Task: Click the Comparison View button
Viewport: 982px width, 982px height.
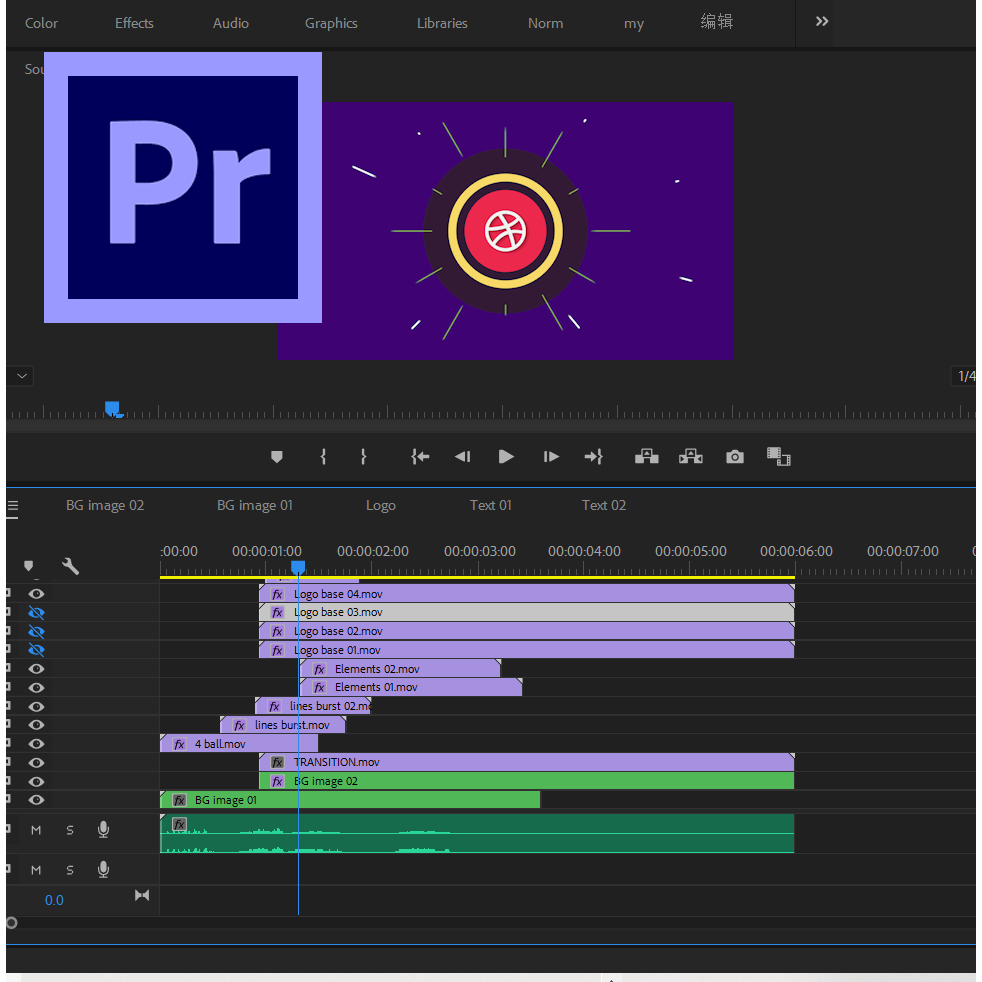Action: [778, 457]
